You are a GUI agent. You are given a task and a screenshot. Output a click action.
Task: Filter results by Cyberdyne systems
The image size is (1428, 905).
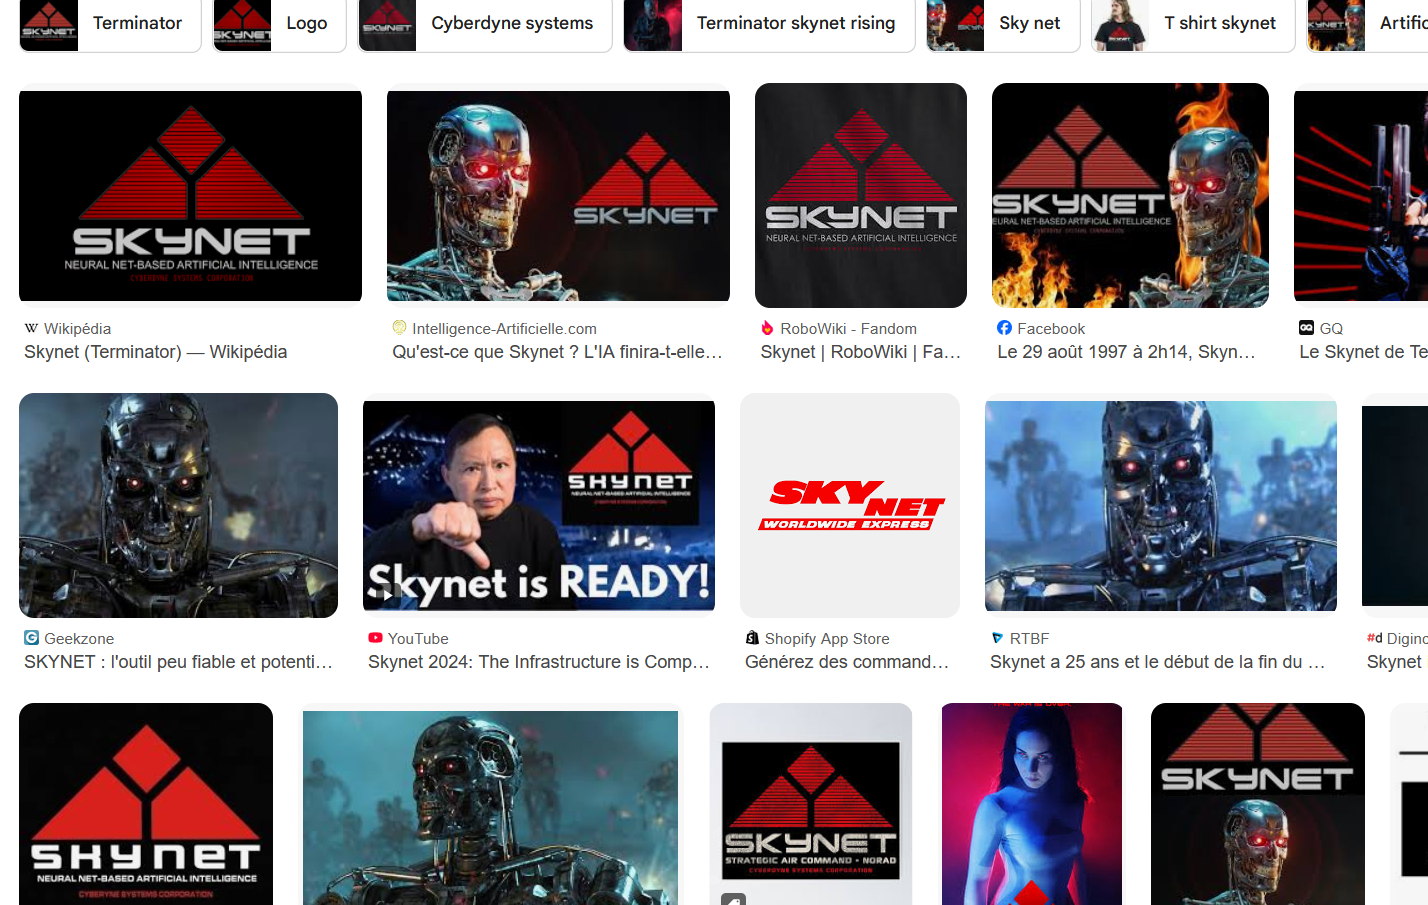485,23
